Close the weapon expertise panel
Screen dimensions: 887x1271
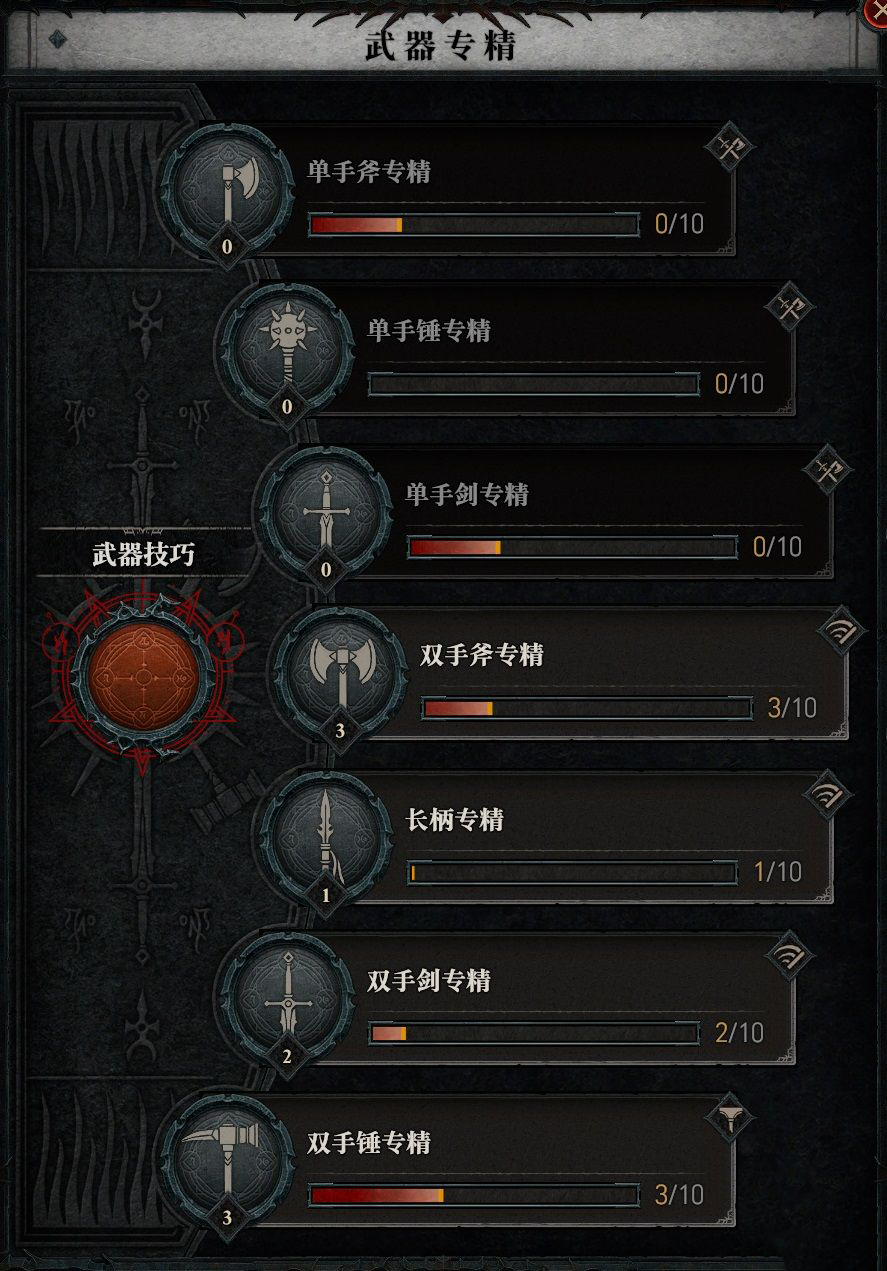pyautogui.click(x=877, y=8)
